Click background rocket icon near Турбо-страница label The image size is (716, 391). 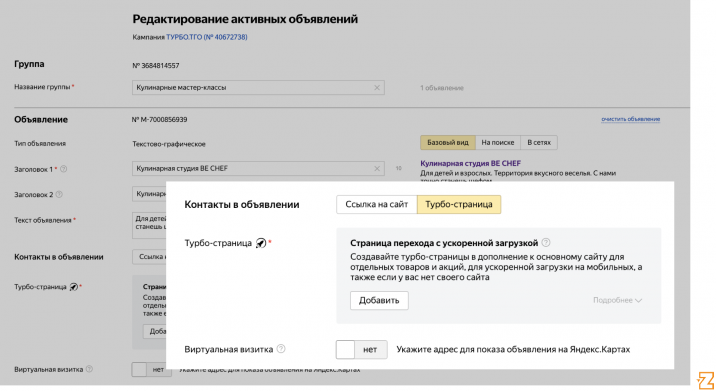point(74,287)
